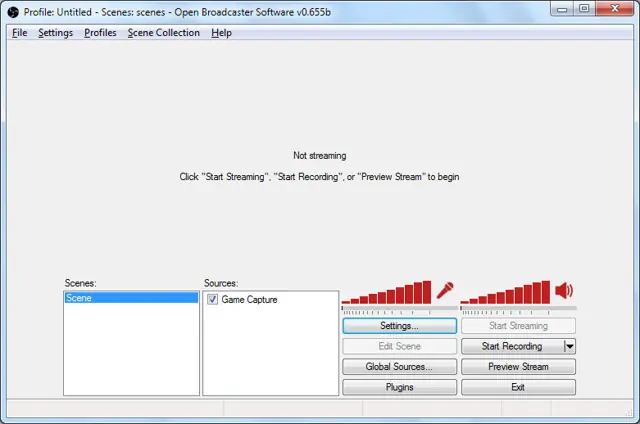Screen dimensions: 640x424
Task: Open the Scene Collection menu
Action: pos(164,33)
